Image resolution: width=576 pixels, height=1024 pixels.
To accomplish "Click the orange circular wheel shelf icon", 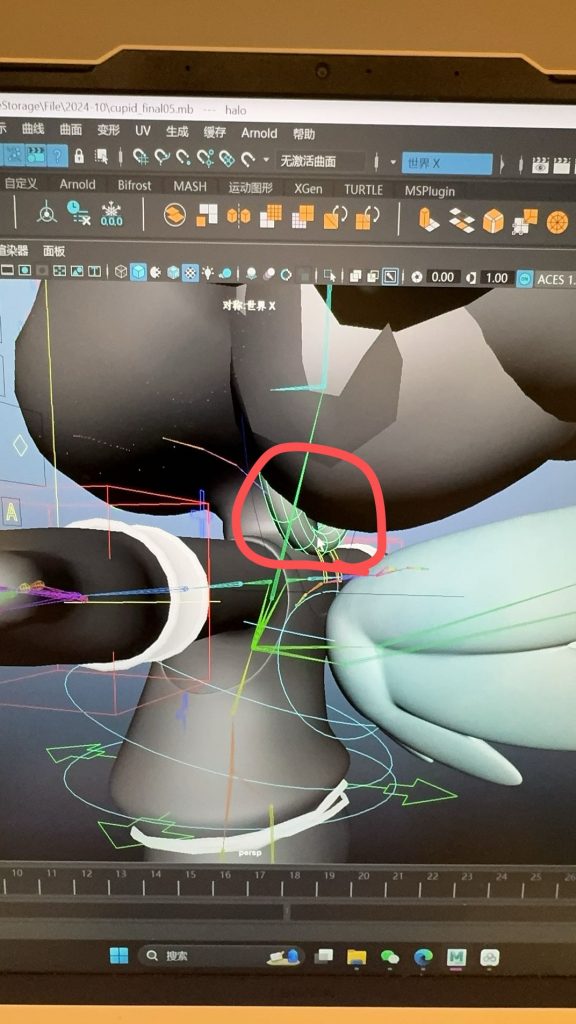I will (558, 222).
